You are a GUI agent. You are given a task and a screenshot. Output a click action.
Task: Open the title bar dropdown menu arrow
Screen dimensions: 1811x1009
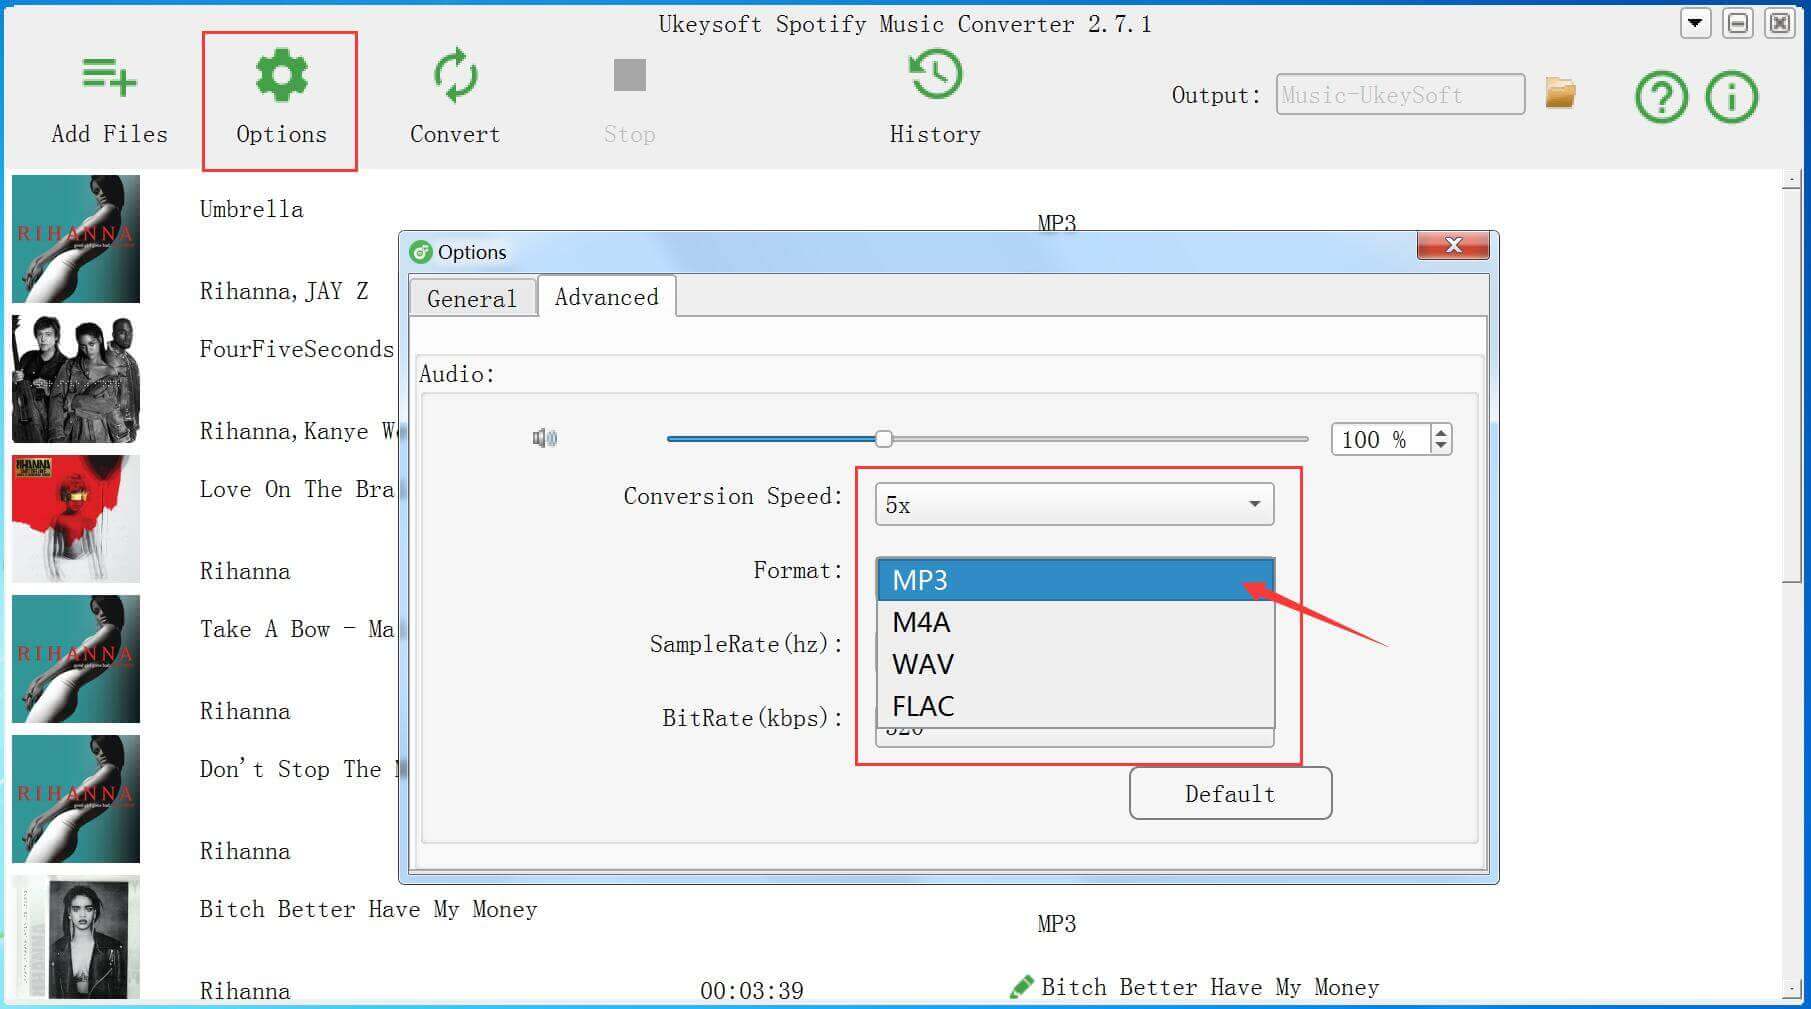[x=1695, y=23]
